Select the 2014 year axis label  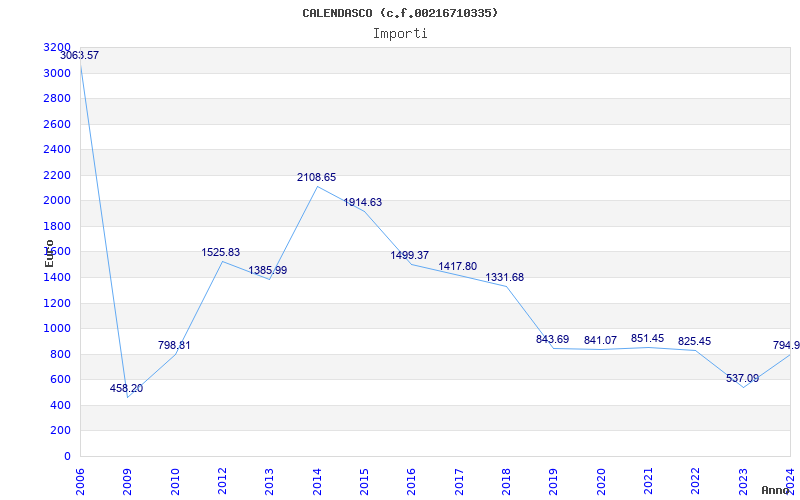point(317,482)
